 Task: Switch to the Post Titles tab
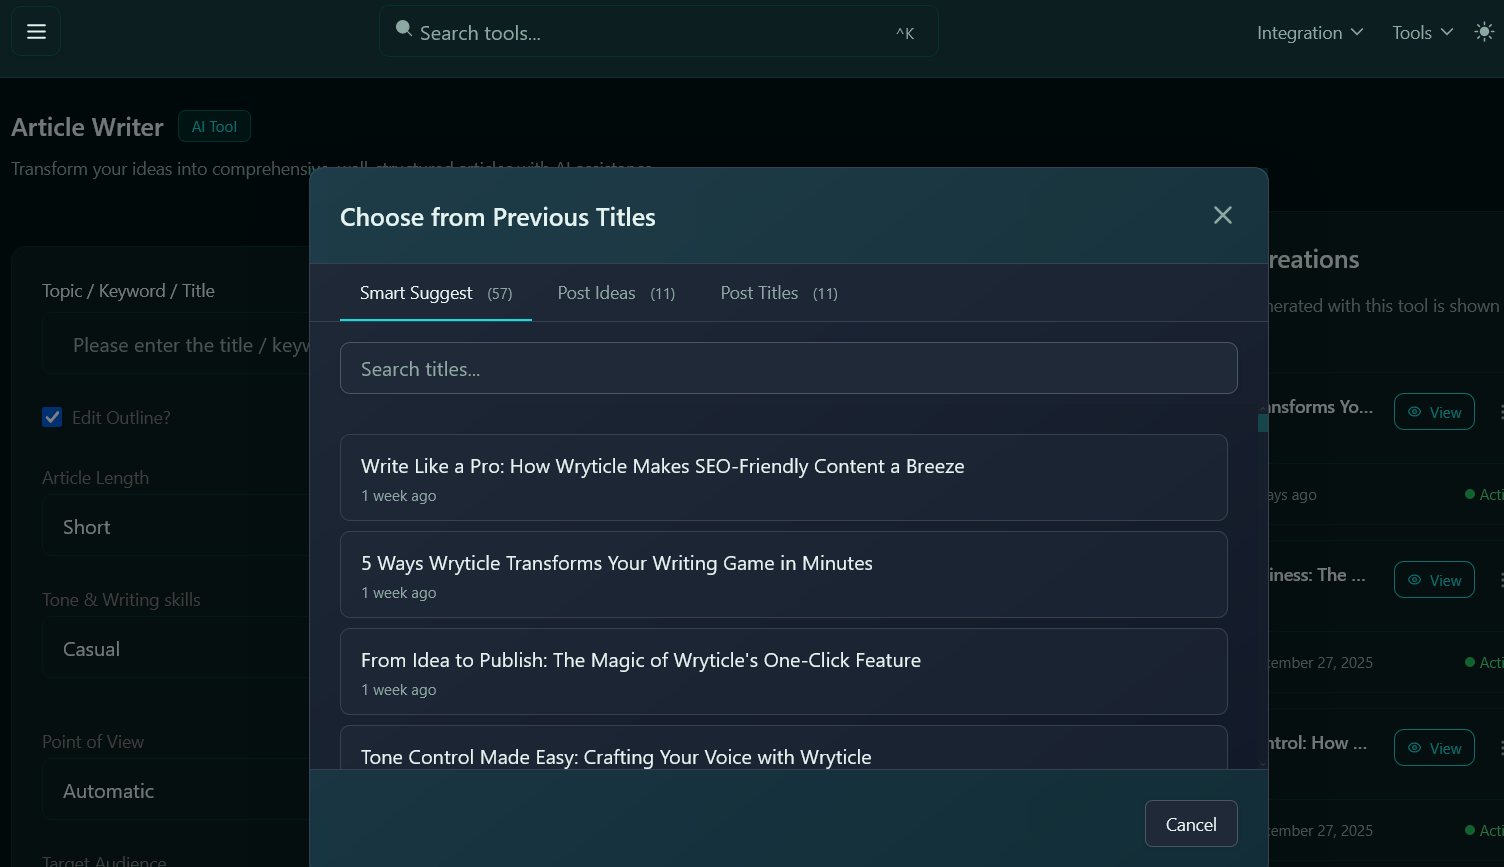tap(778, 292)
